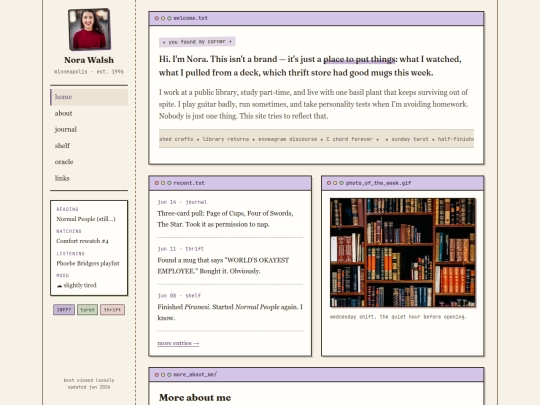The image size is (540, 405).
Task: Click the red dot in recent.txt title bar
Action: coord(157,183)
